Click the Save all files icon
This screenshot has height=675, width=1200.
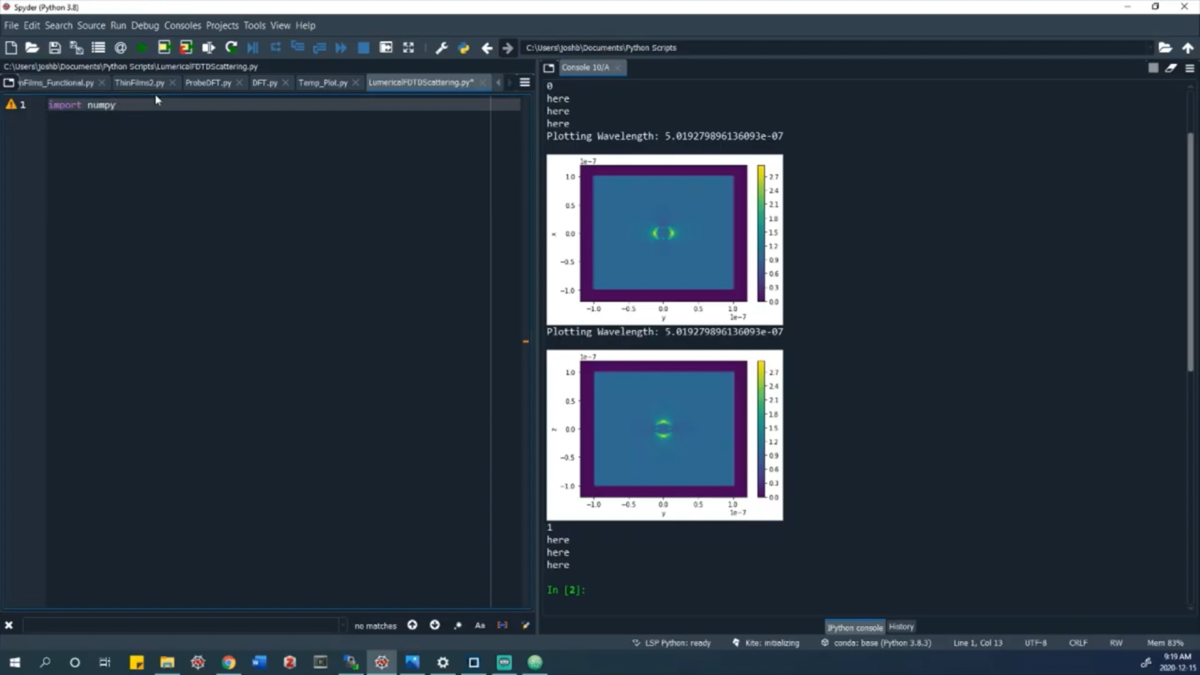76,47
